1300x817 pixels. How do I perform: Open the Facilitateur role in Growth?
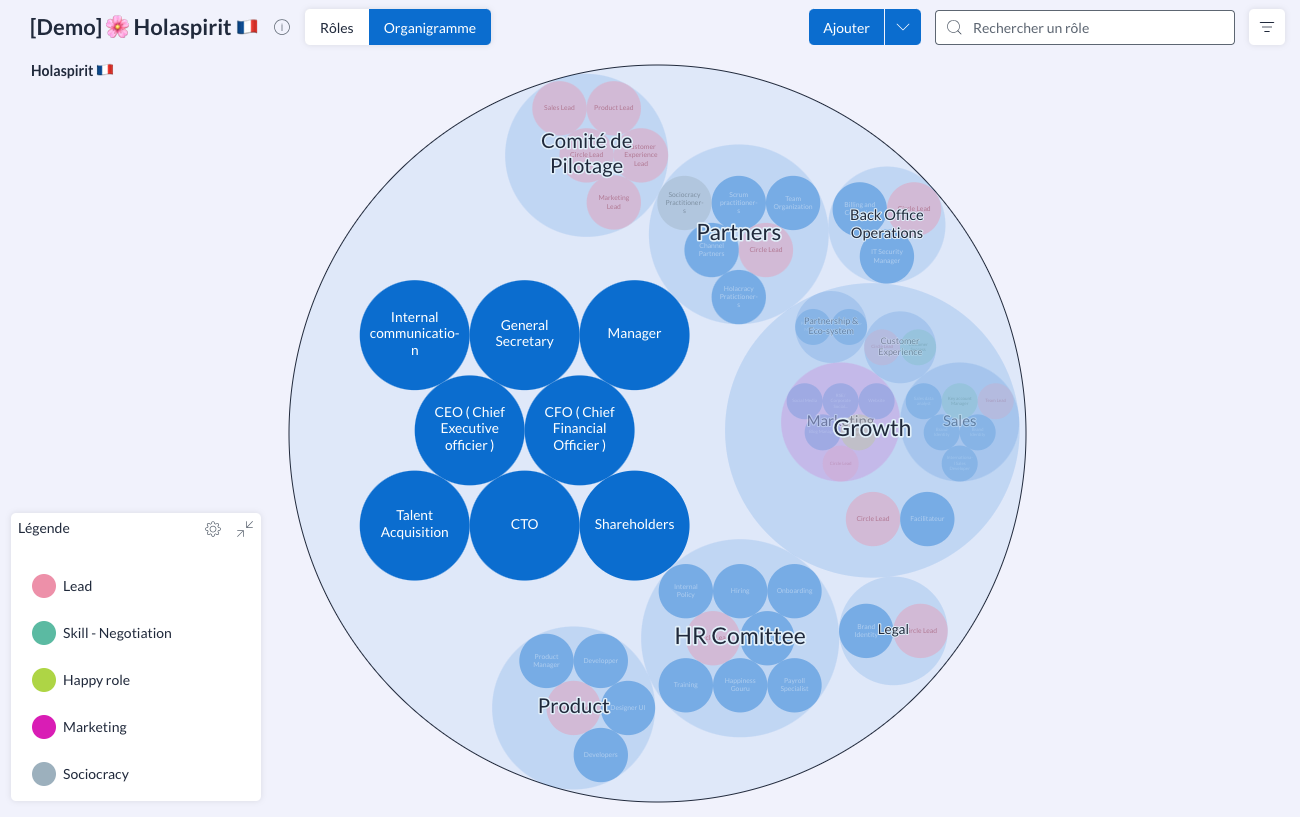tap(927, 519)
